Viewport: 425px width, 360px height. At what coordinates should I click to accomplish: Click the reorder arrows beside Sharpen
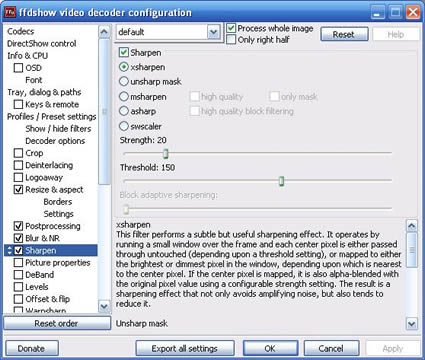coord(9,250)
